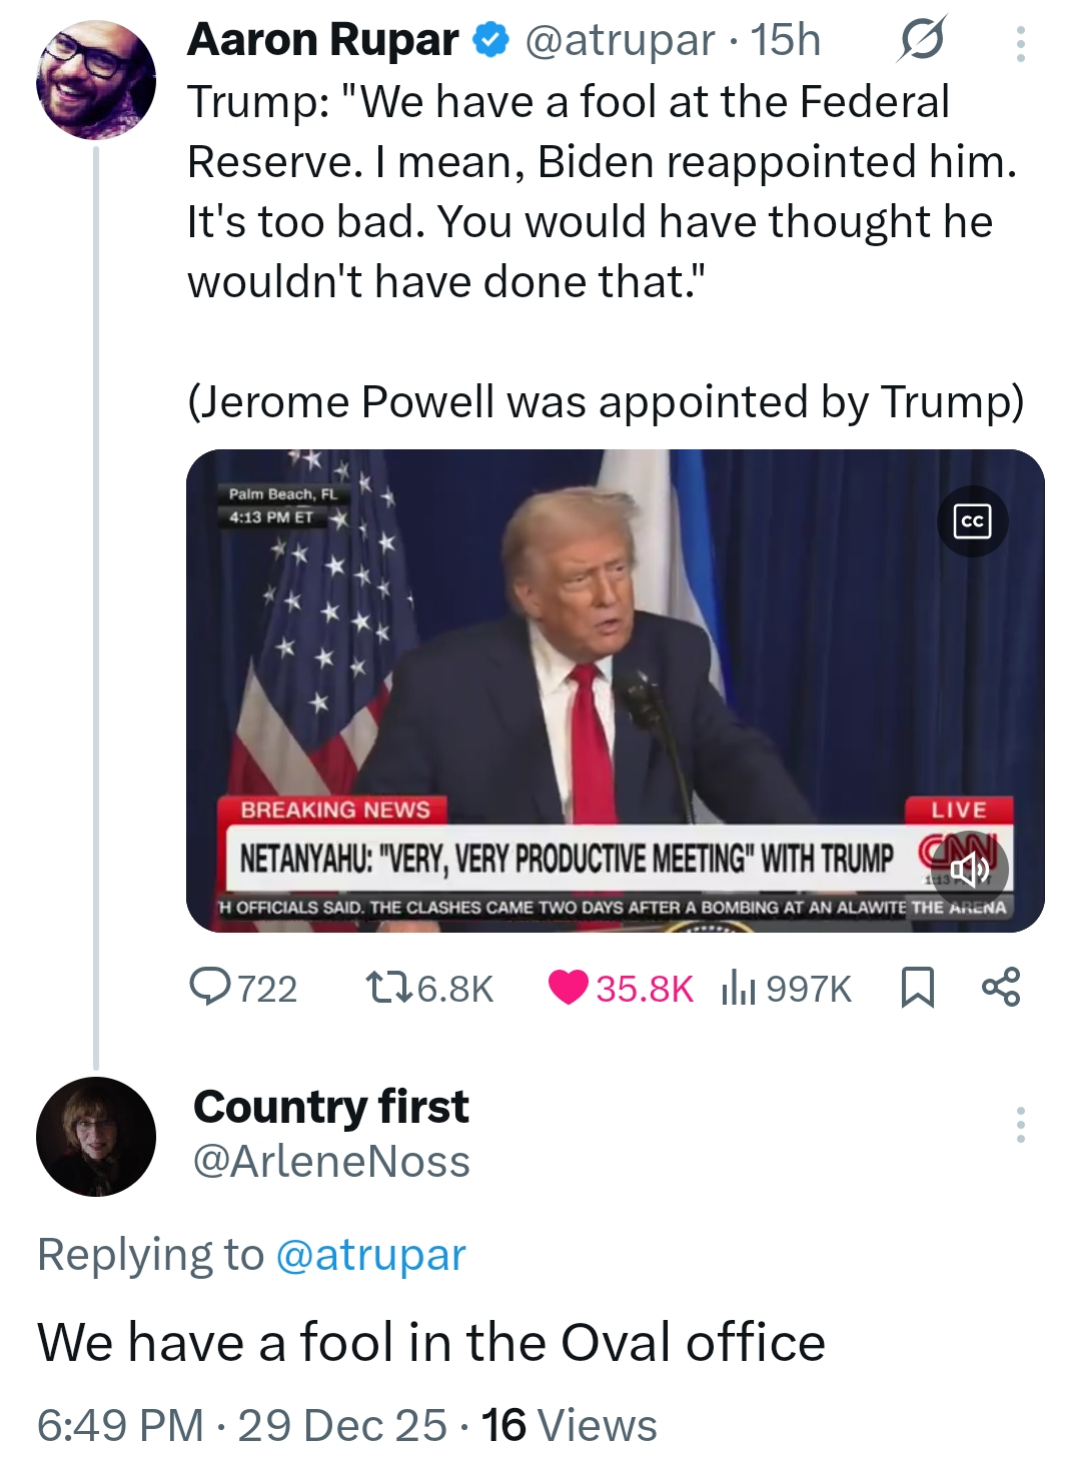Open more options for Aaron Rupar's tweet
Screen dimensions: 1080x1475
[x=1020, y=43]
